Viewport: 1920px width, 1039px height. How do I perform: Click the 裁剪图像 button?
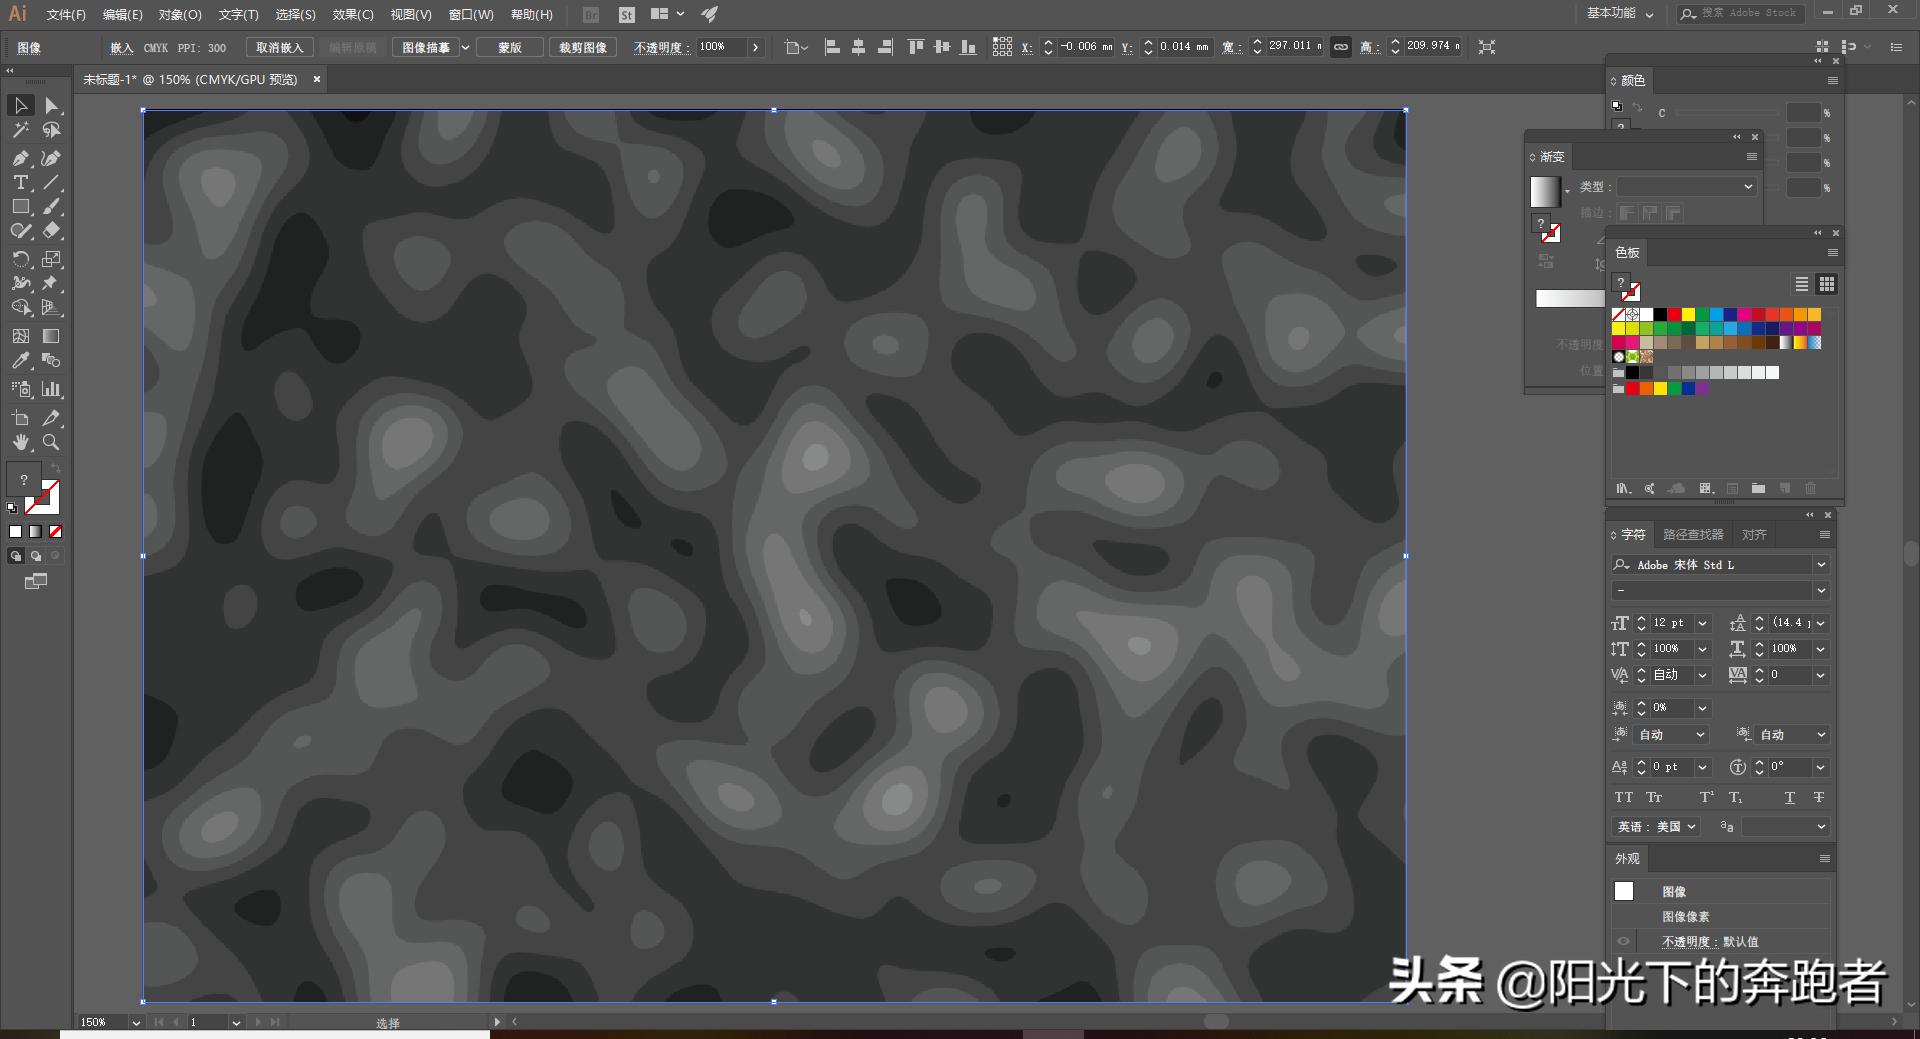click(x=582, y=47)
